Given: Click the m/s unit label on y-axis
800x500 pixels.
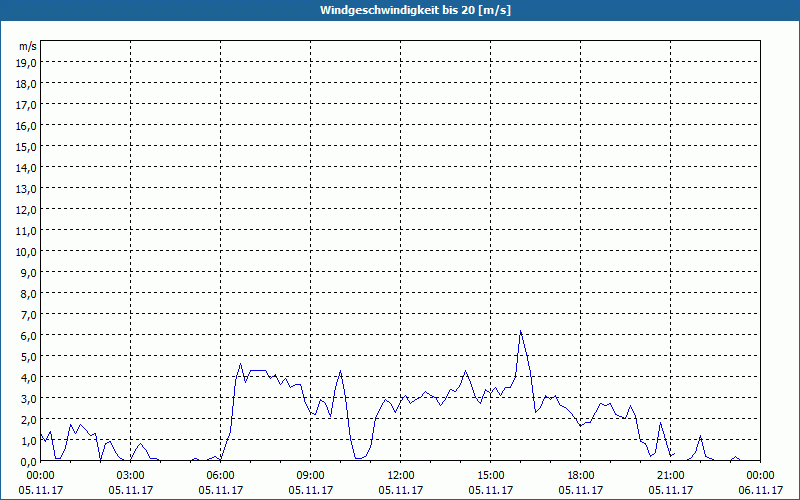Looking at the screenshot, I should (28, 46).
